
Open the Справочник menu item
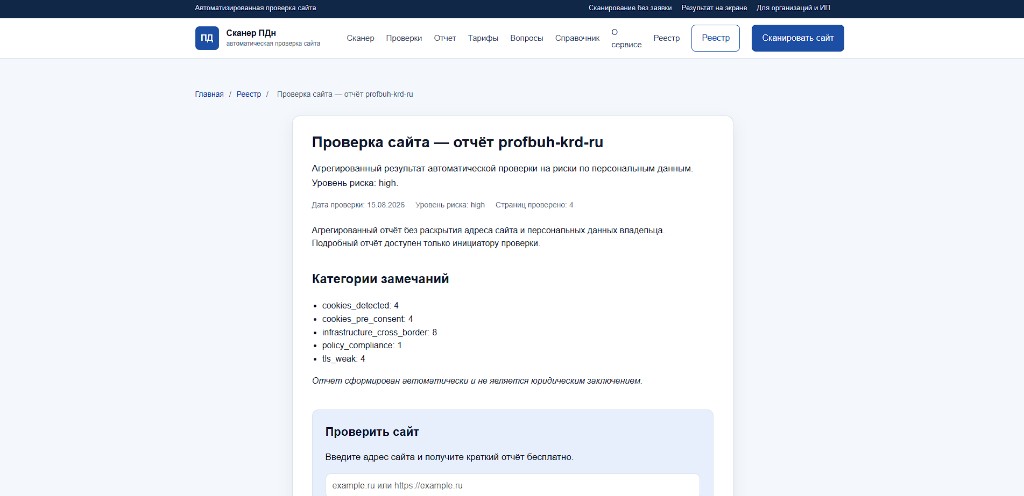click(577, 39)
